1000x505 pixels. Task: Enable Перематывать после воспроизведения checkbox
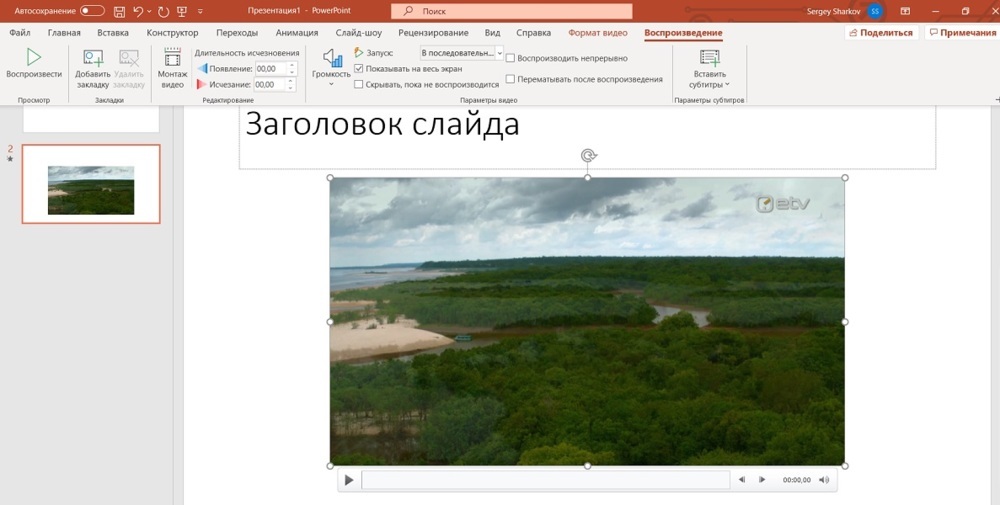(510, 79)
